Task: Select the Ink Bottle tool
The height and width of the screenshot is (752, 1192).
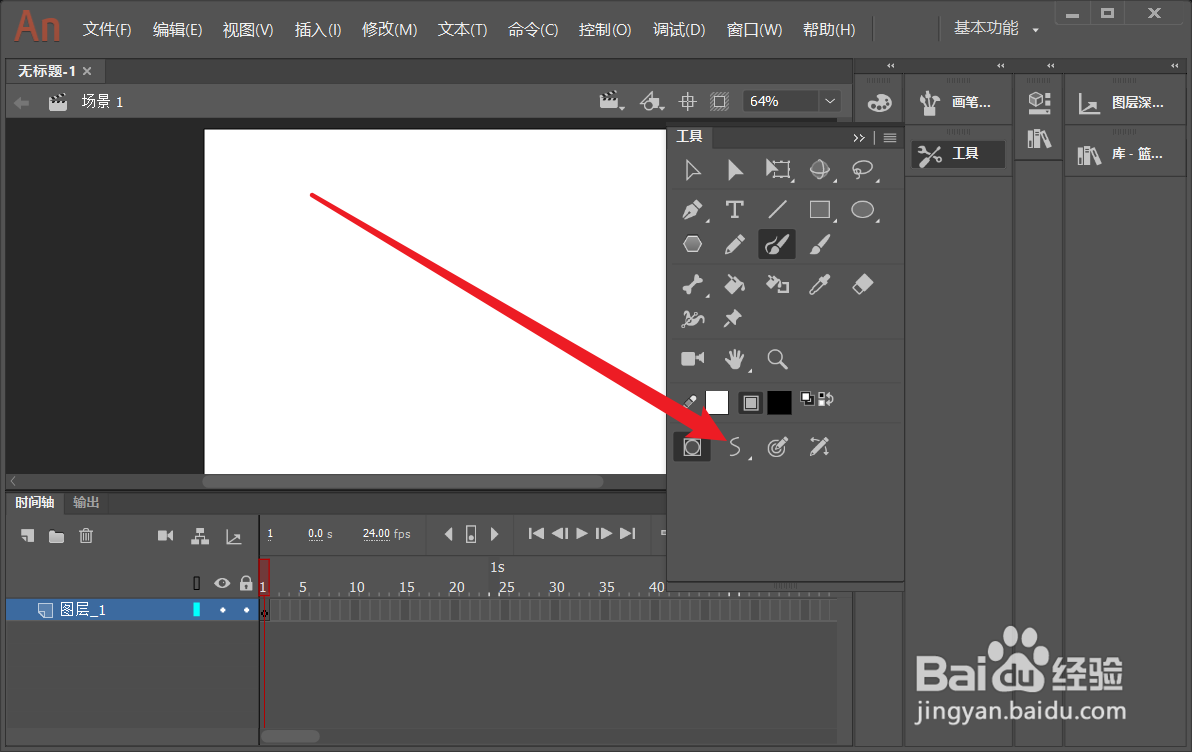Action: click(x=777, y=284)
